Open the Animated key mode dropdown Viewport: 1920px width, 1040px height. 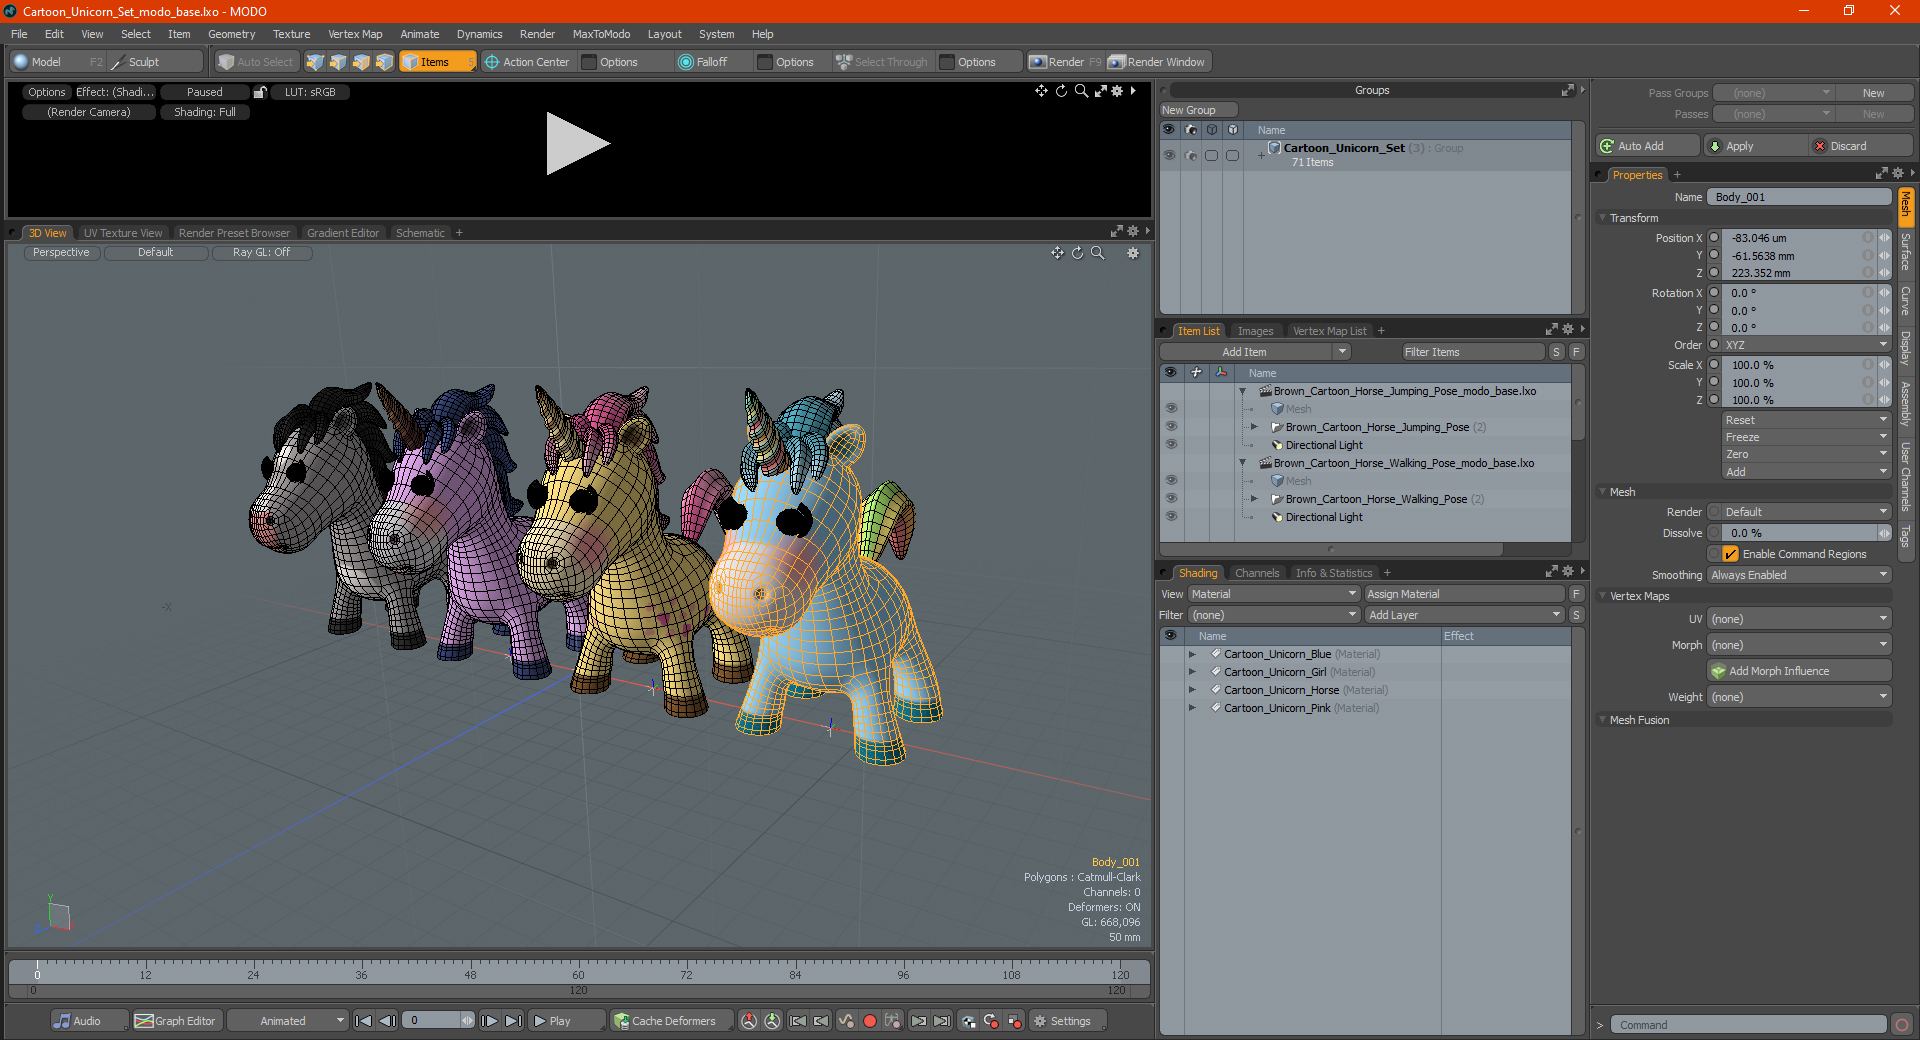pyautogui.click(x=288, y=1021)
